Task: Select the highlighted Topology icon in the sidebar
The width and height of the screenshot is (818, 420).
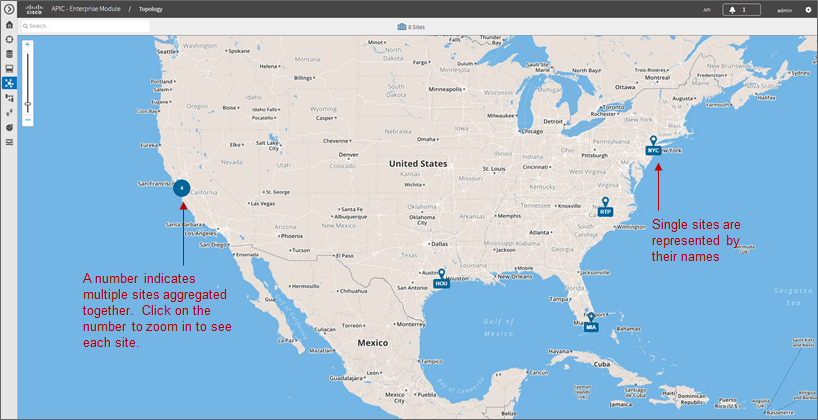Action: (9, 83)
